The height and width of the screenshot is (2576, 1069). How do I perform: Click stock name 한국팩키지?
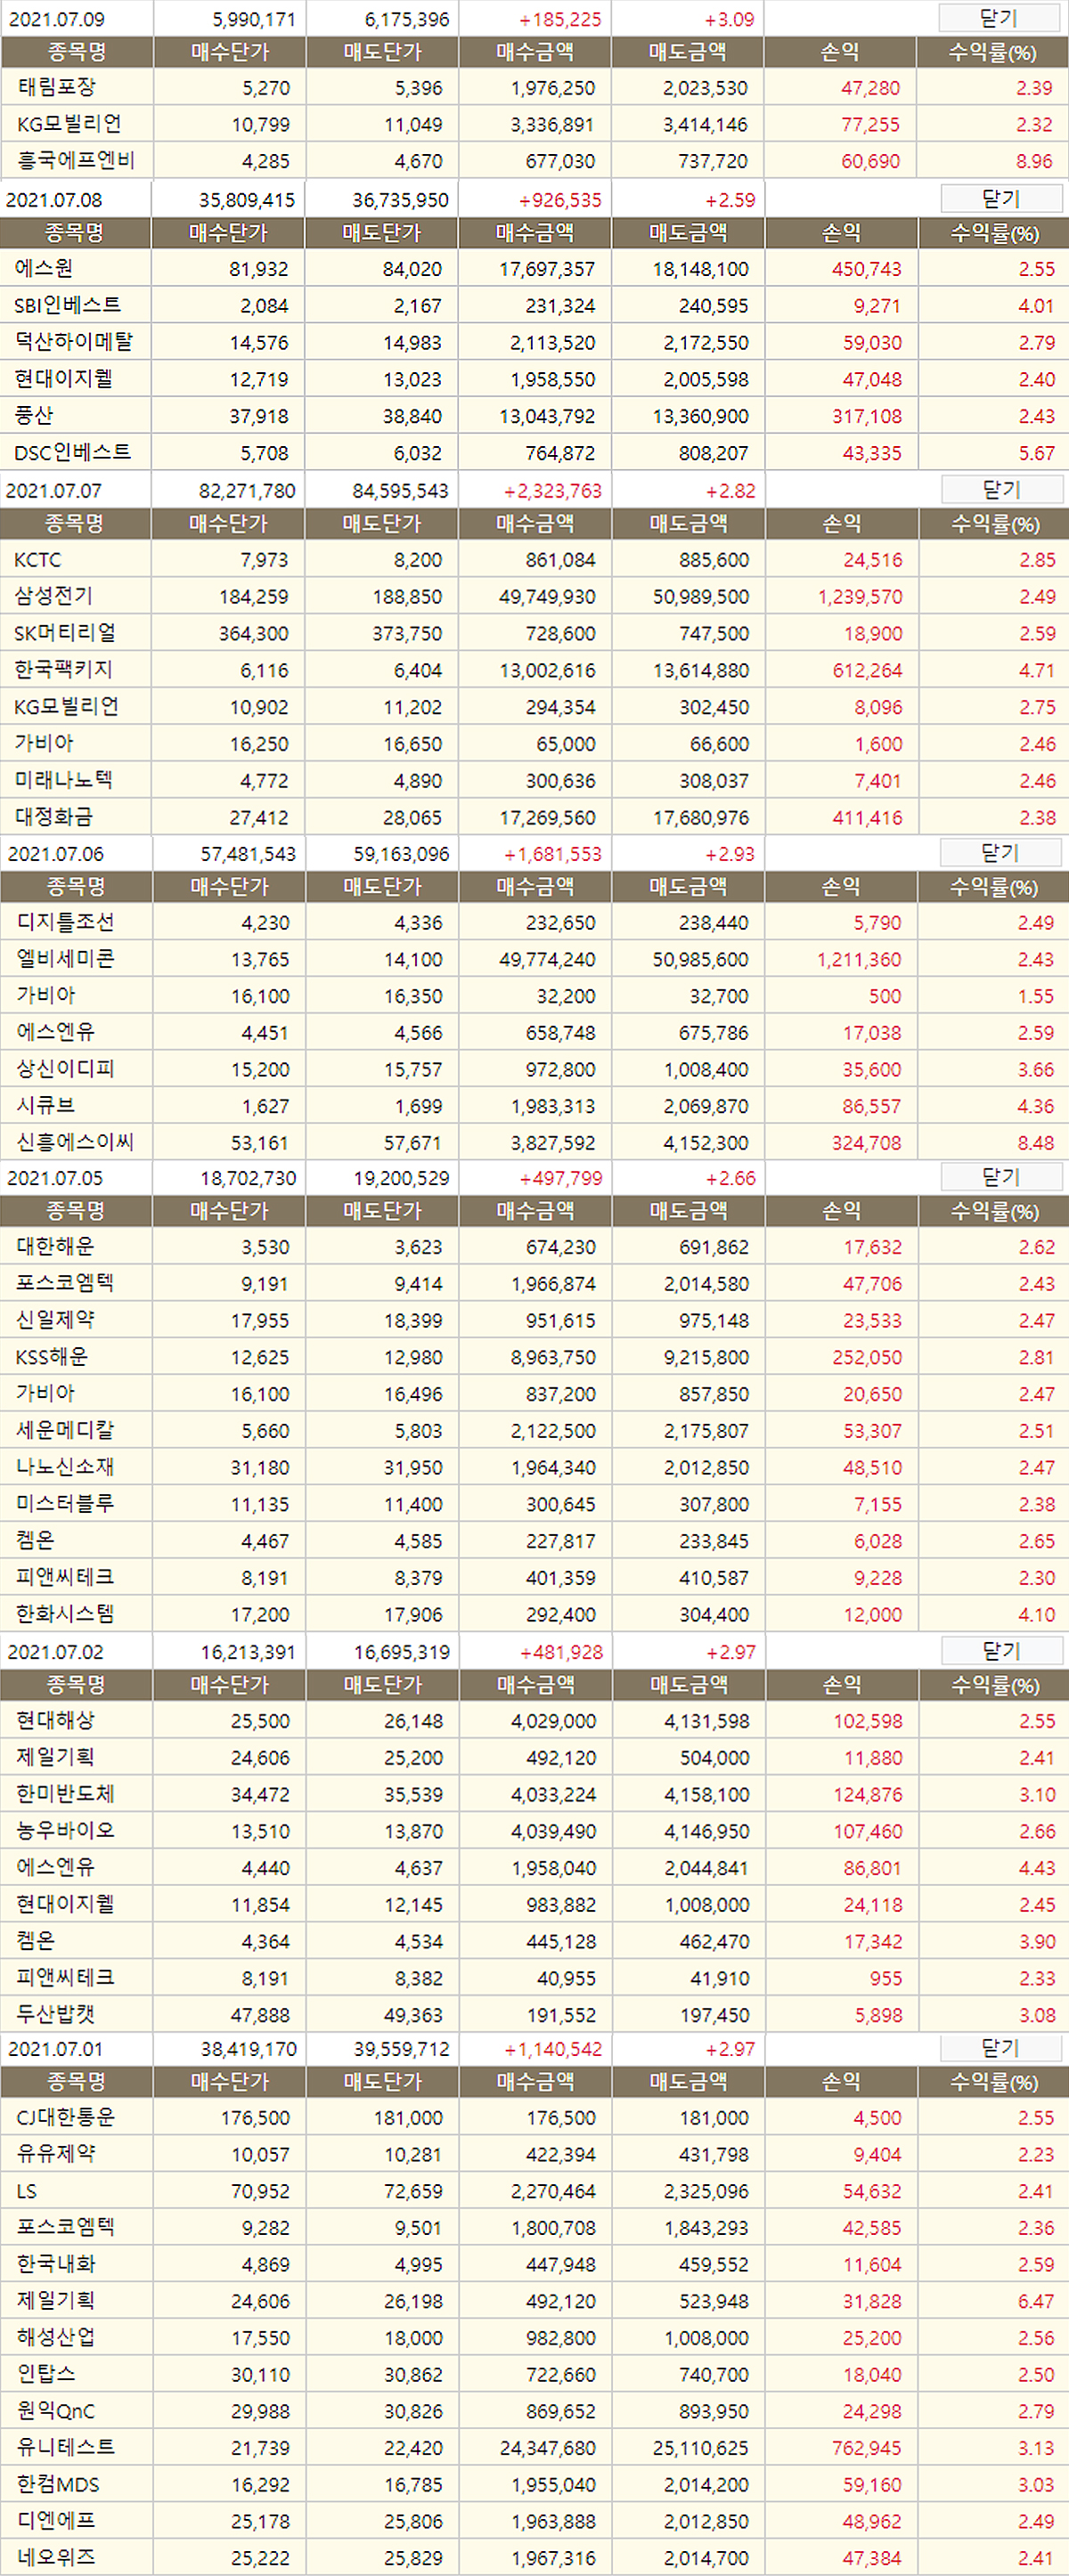tap(64, 669)
